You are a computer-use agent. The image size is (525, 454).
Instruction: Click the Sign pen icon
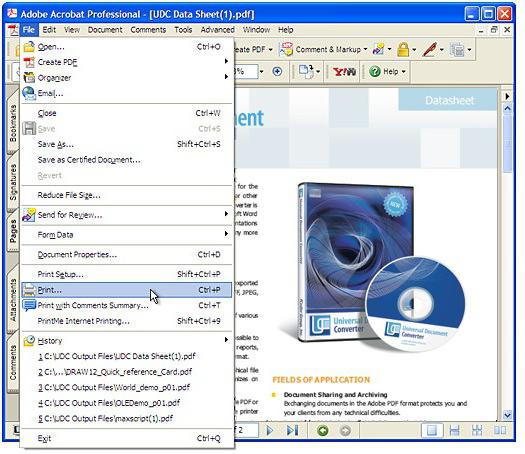point(430,50)
